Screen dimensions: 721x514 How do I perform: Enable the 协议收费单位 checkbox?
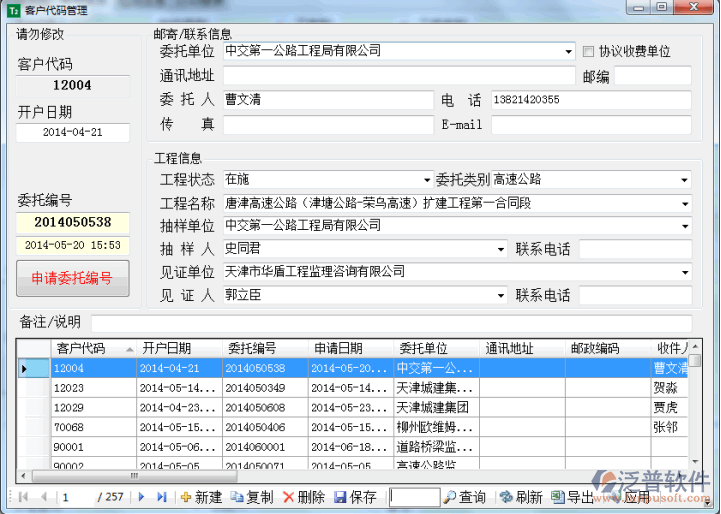pos(589,51)
